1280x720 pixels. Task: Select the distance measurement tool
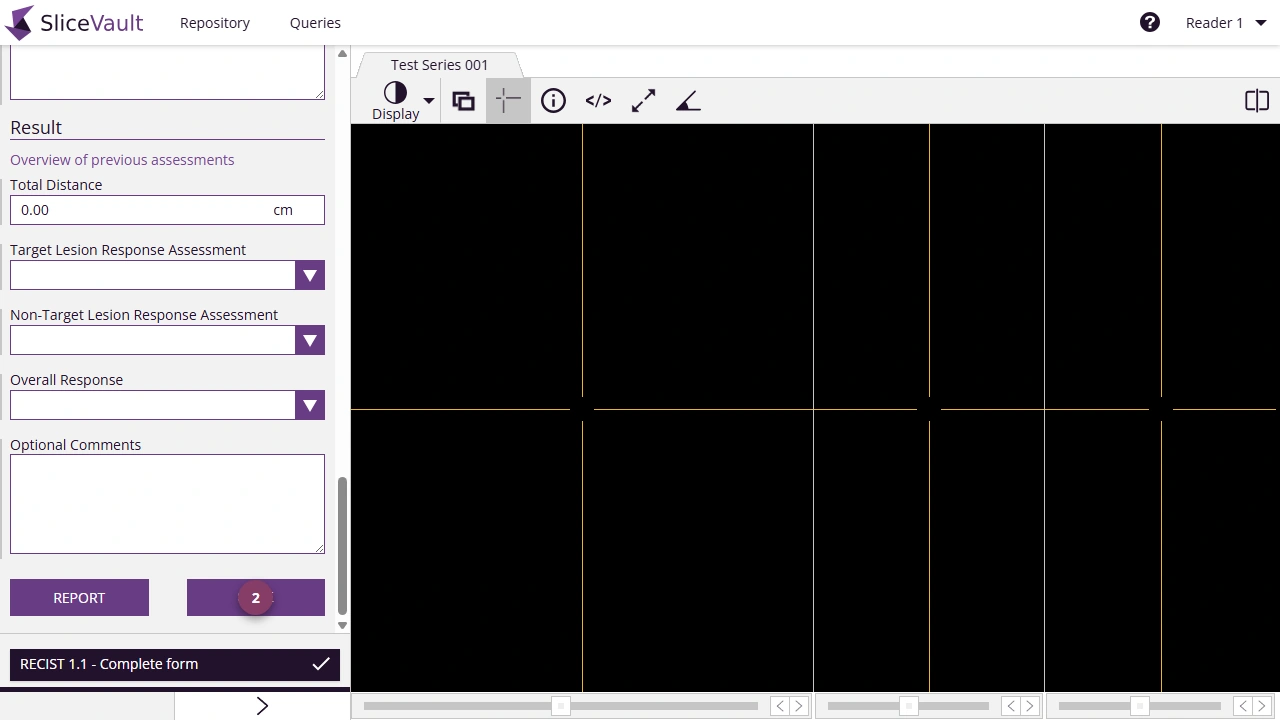coord(643,100)
